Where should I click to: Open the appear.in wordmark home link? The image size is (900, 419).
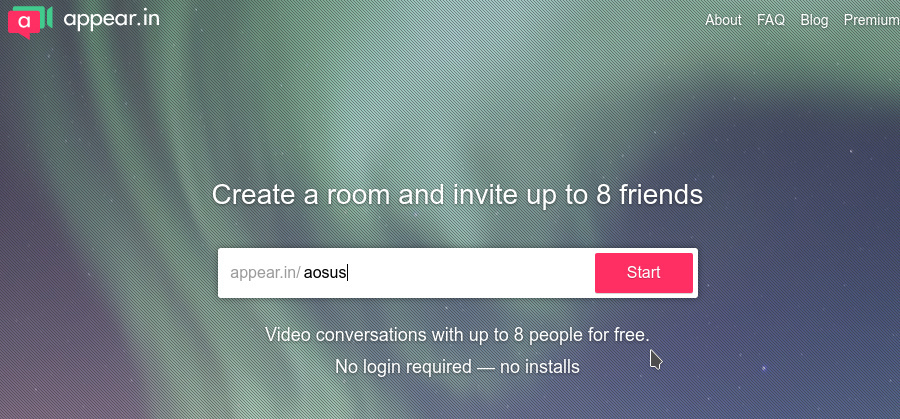111,20
